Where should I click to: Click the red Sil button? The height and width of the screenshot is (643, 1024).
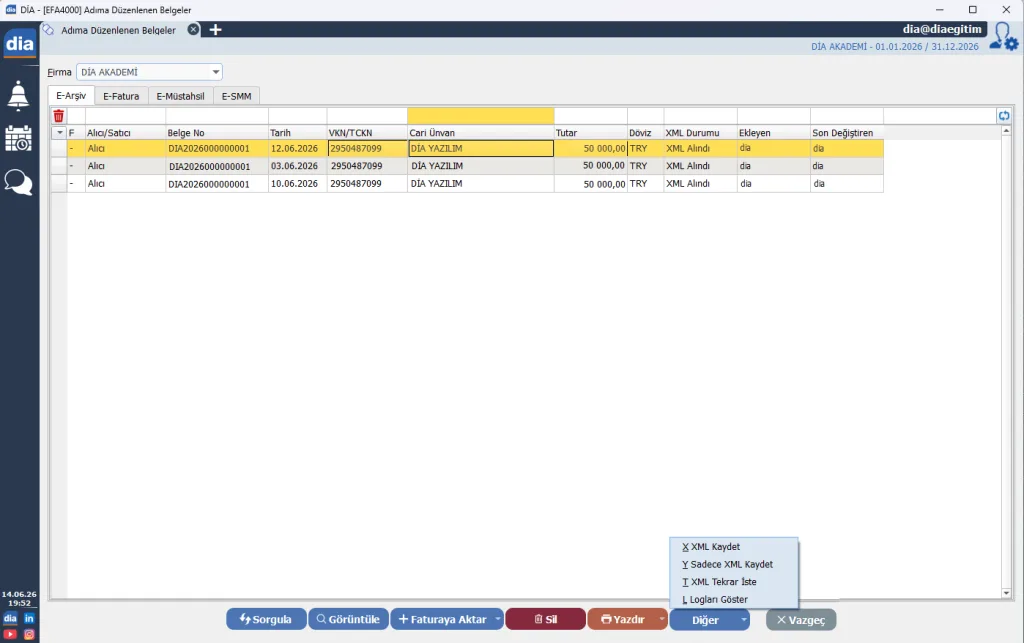point(545,619)
